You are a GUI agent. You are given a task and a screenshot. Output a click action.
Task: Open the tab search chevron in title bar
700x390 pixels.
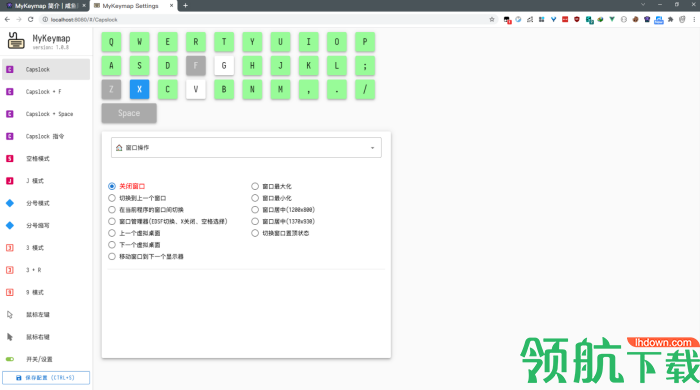tap(643, 4)
